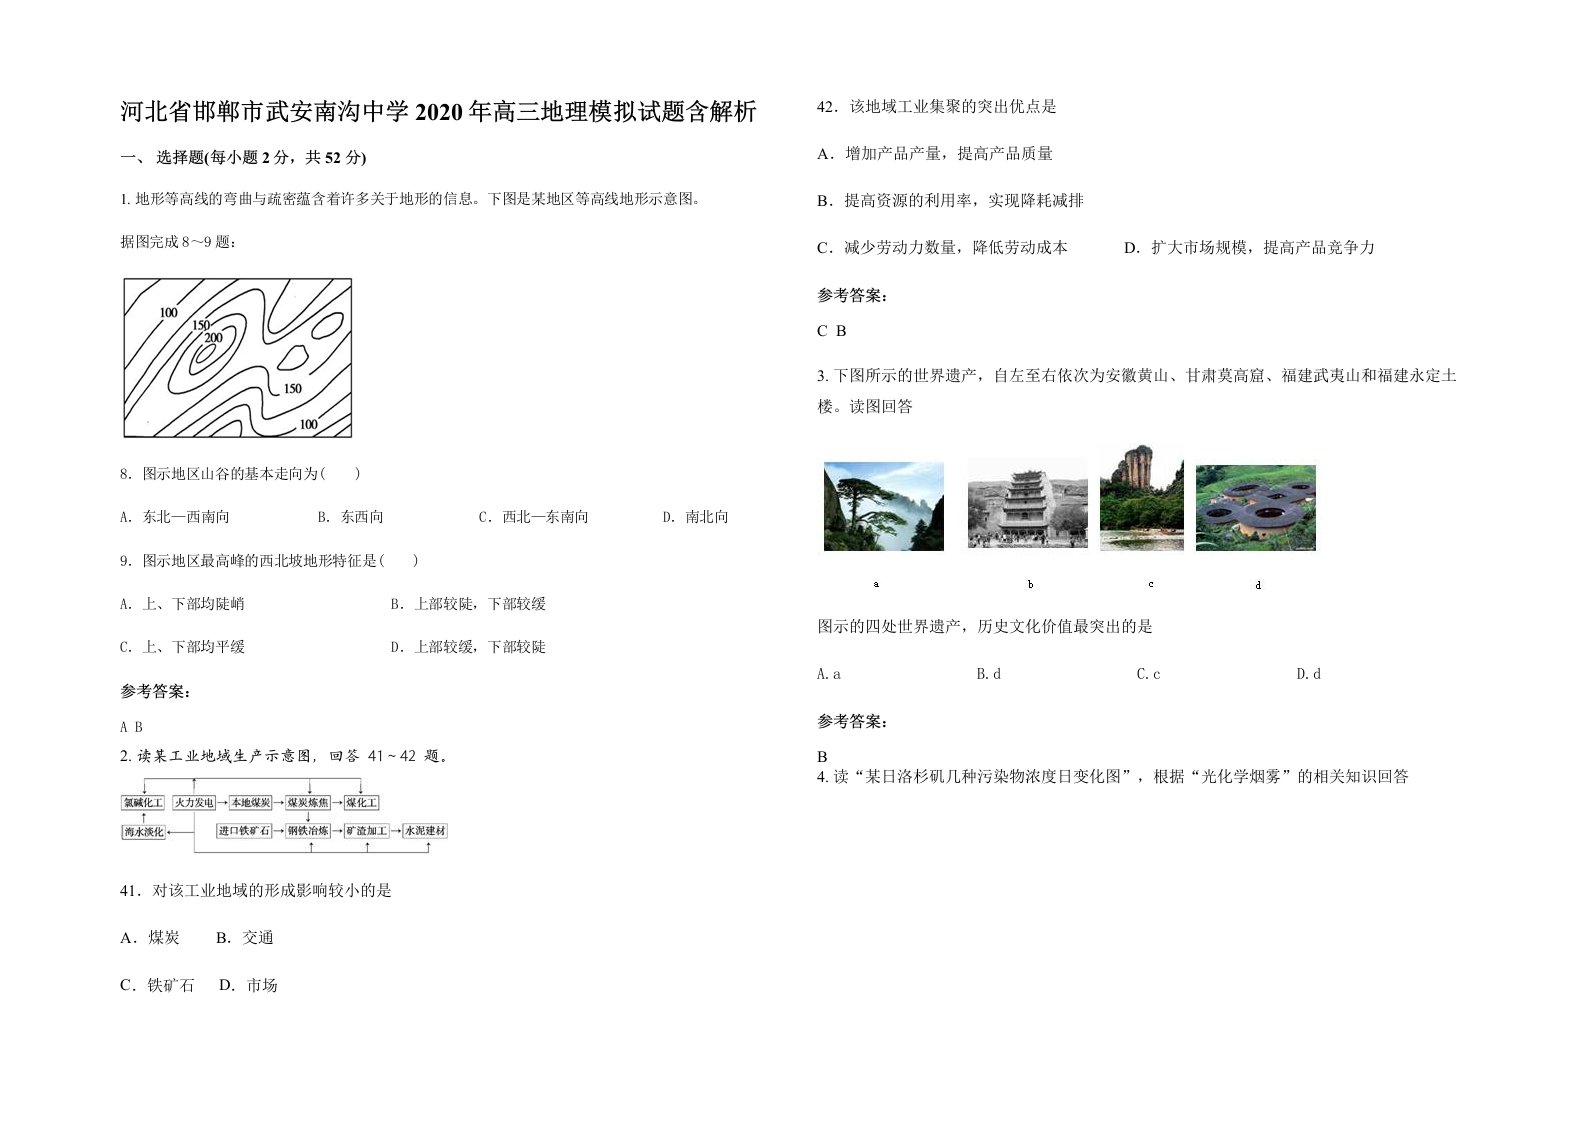This screenshot has height=1122, width=1587.
Task: Open the Mogao Caves photo labeled b
Action: tap(1027, 503)
